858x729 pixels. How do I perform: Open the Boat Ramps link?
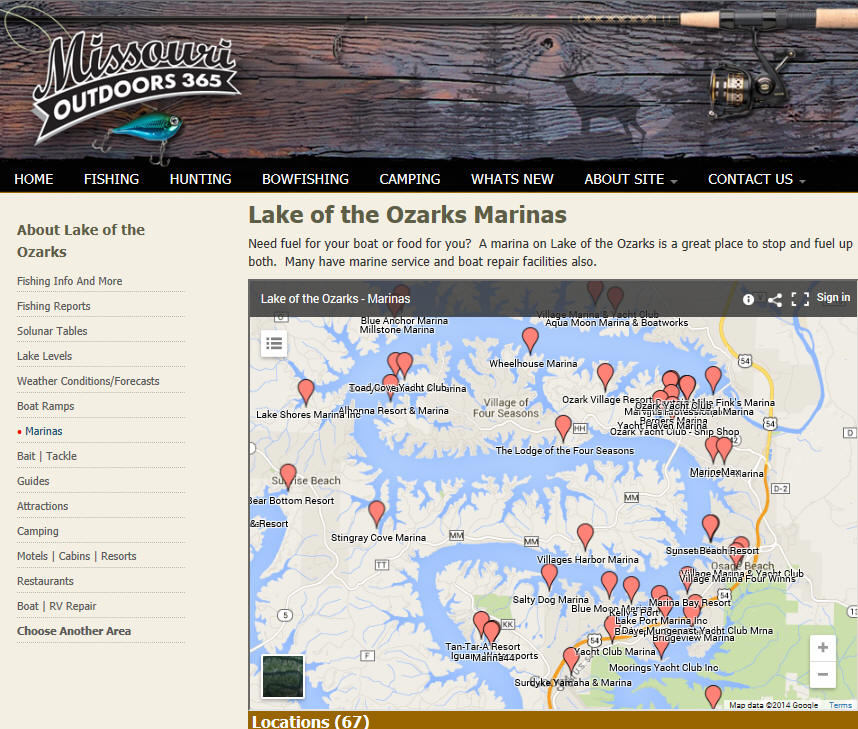pos(45,407)
